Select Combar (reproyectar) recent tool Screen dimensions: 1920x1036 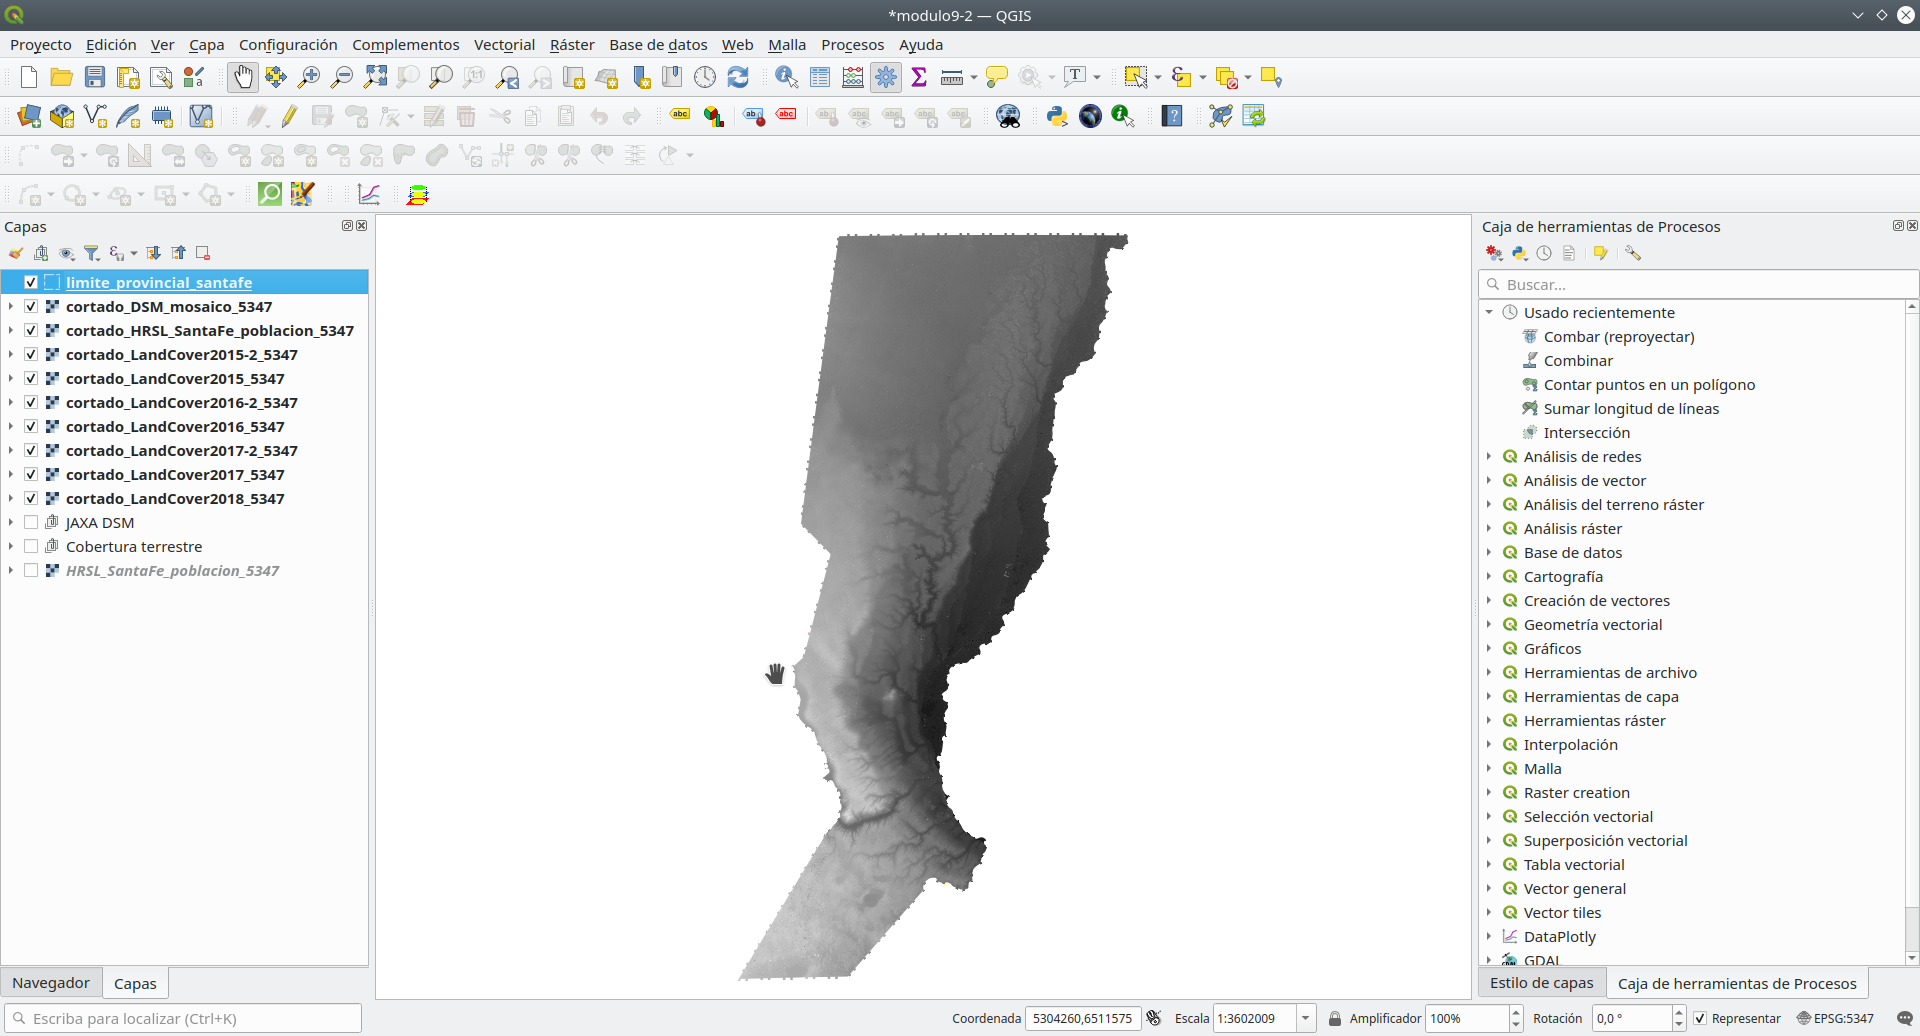coord(1619,336)
